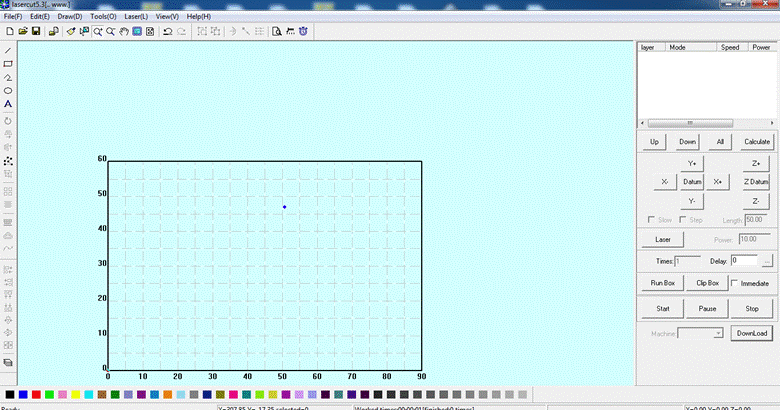Click the simulate icon left of the clock
This screenshot has height=410, width=780.
click(x=290, y=31)
